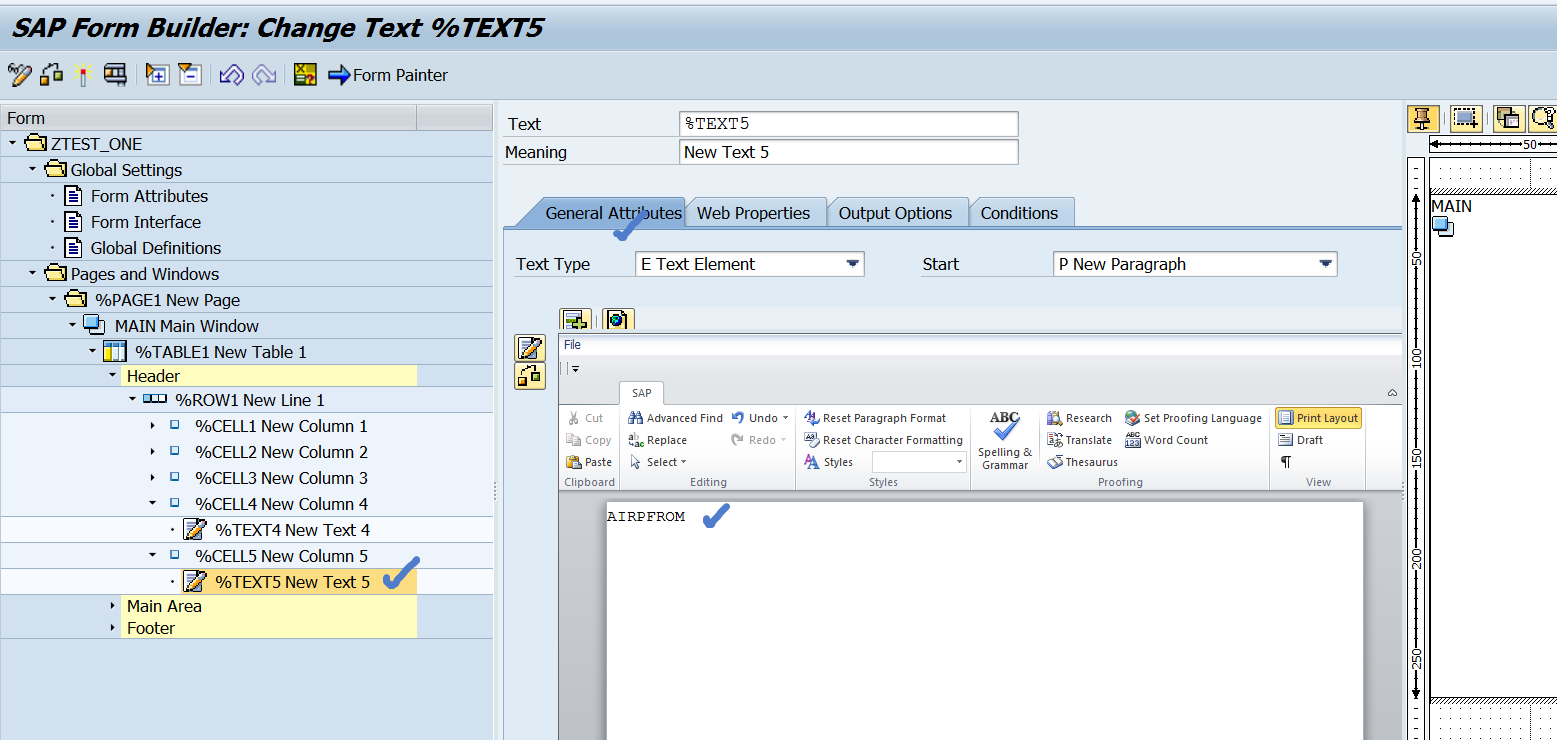The image size is (1557, 740).
Task: Click the globe document icon above the editor
Action: click(617, 319)
